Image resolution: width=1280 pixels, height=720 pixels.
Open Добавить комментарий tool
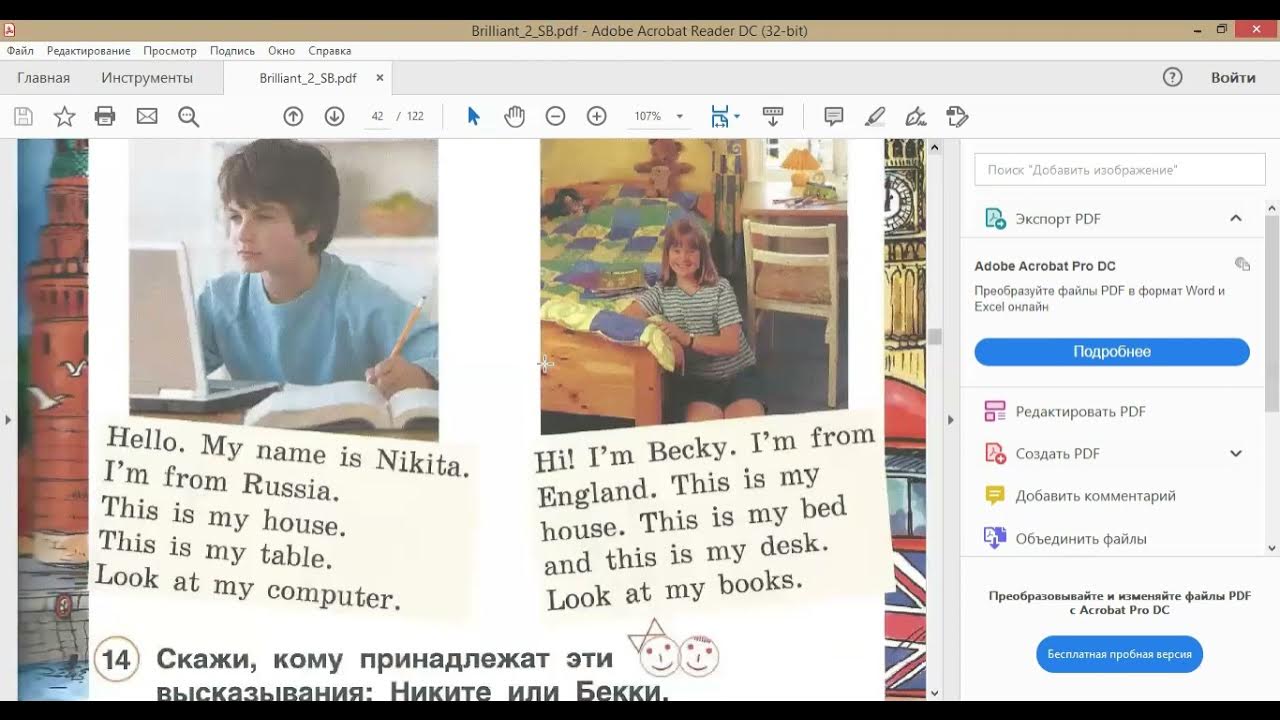point(1095,495)
